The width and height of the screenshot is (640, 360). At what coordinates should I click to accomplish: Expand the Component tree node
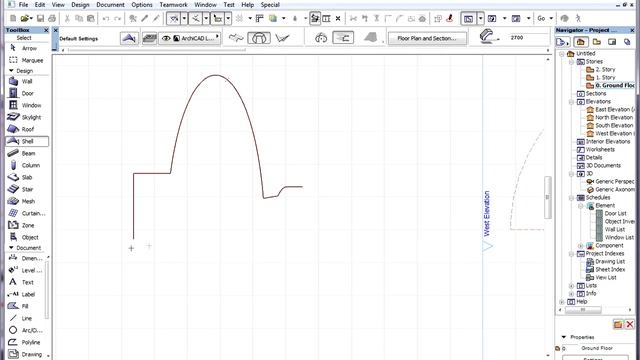coord(580,246)
